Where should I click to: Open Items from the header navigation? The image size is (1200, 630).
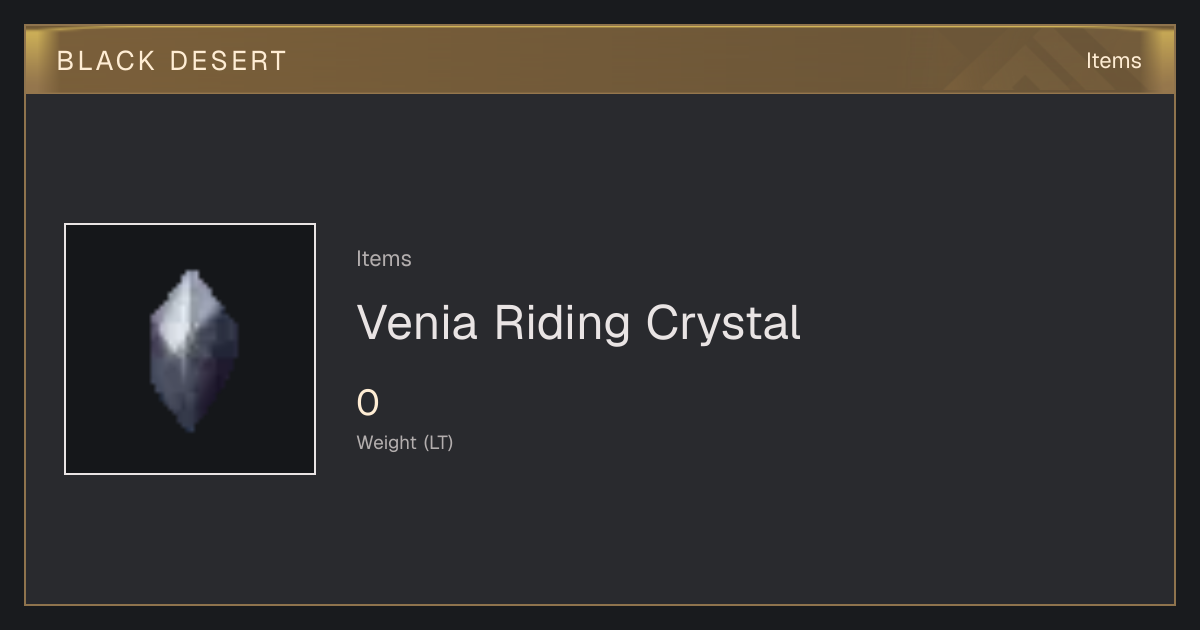[x=1113, y=60]
